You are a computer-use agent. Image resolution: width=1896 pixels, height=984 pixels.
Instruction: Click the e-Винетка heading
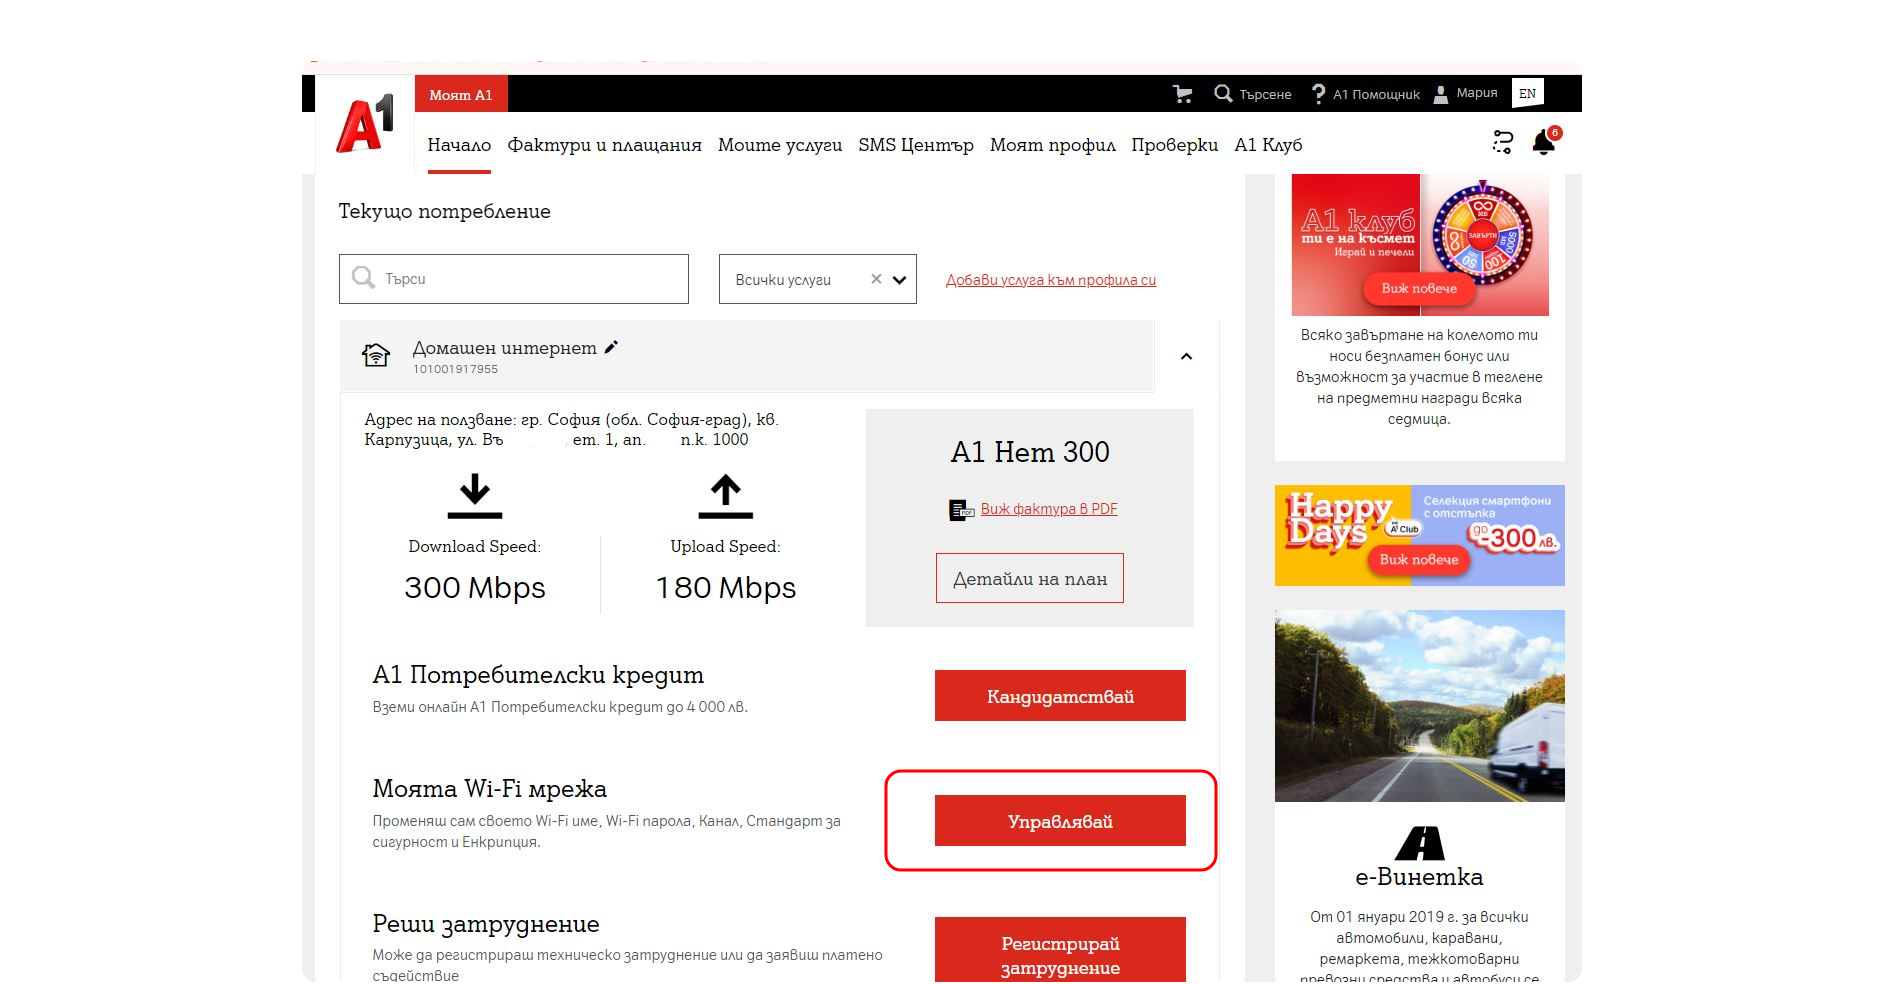coord(1419,877)
